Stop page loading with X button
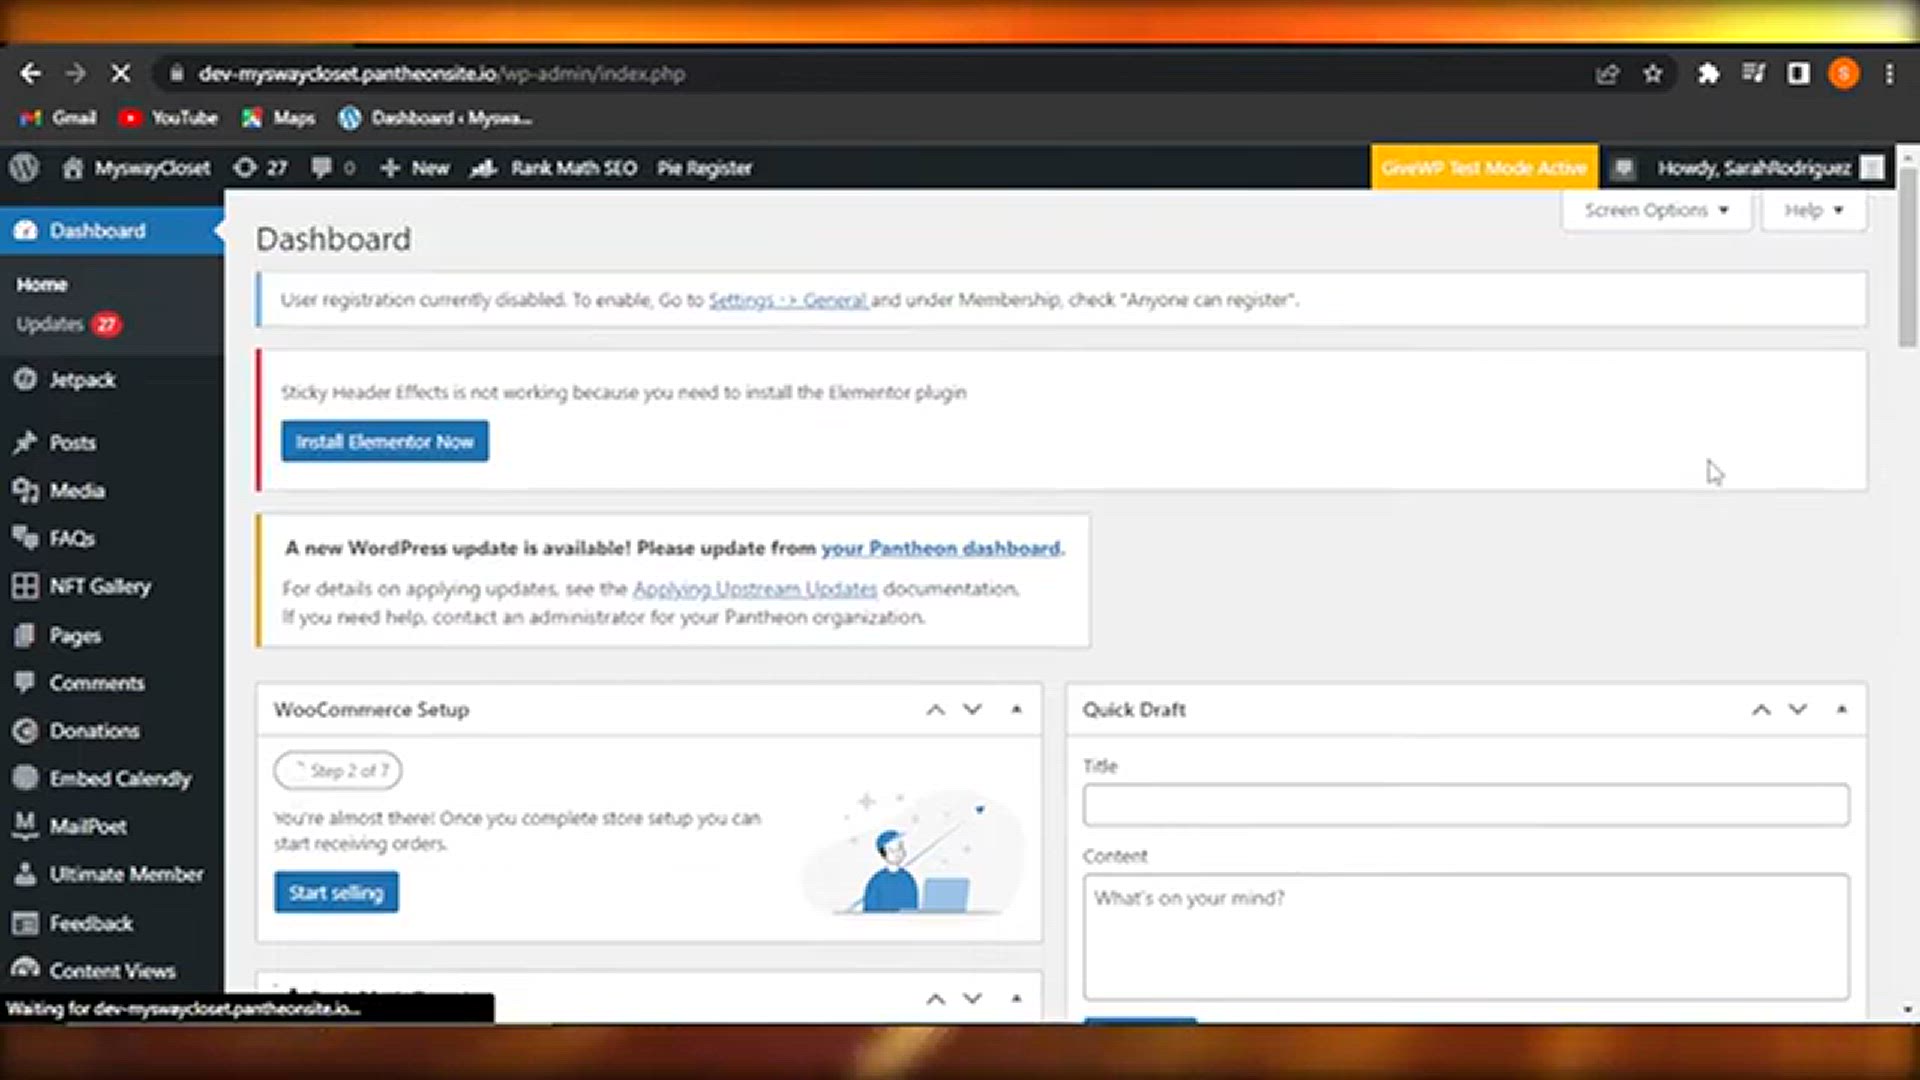1920x1080 pixels. (120, 73)
